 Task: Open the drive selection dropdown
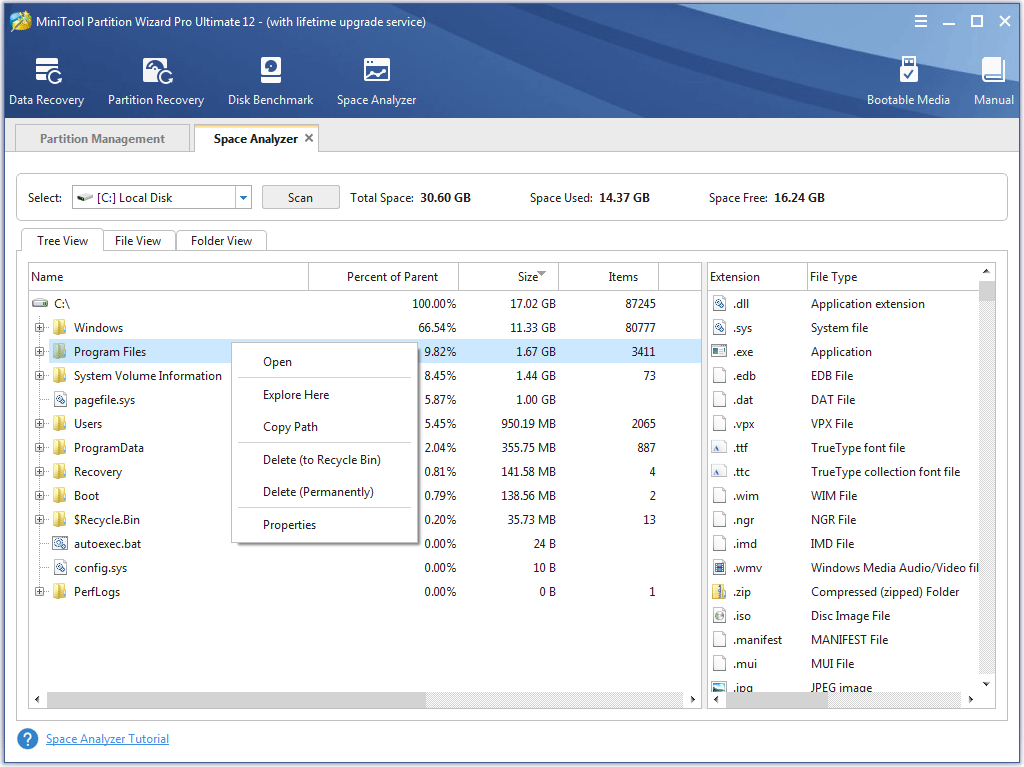[243, 197]
